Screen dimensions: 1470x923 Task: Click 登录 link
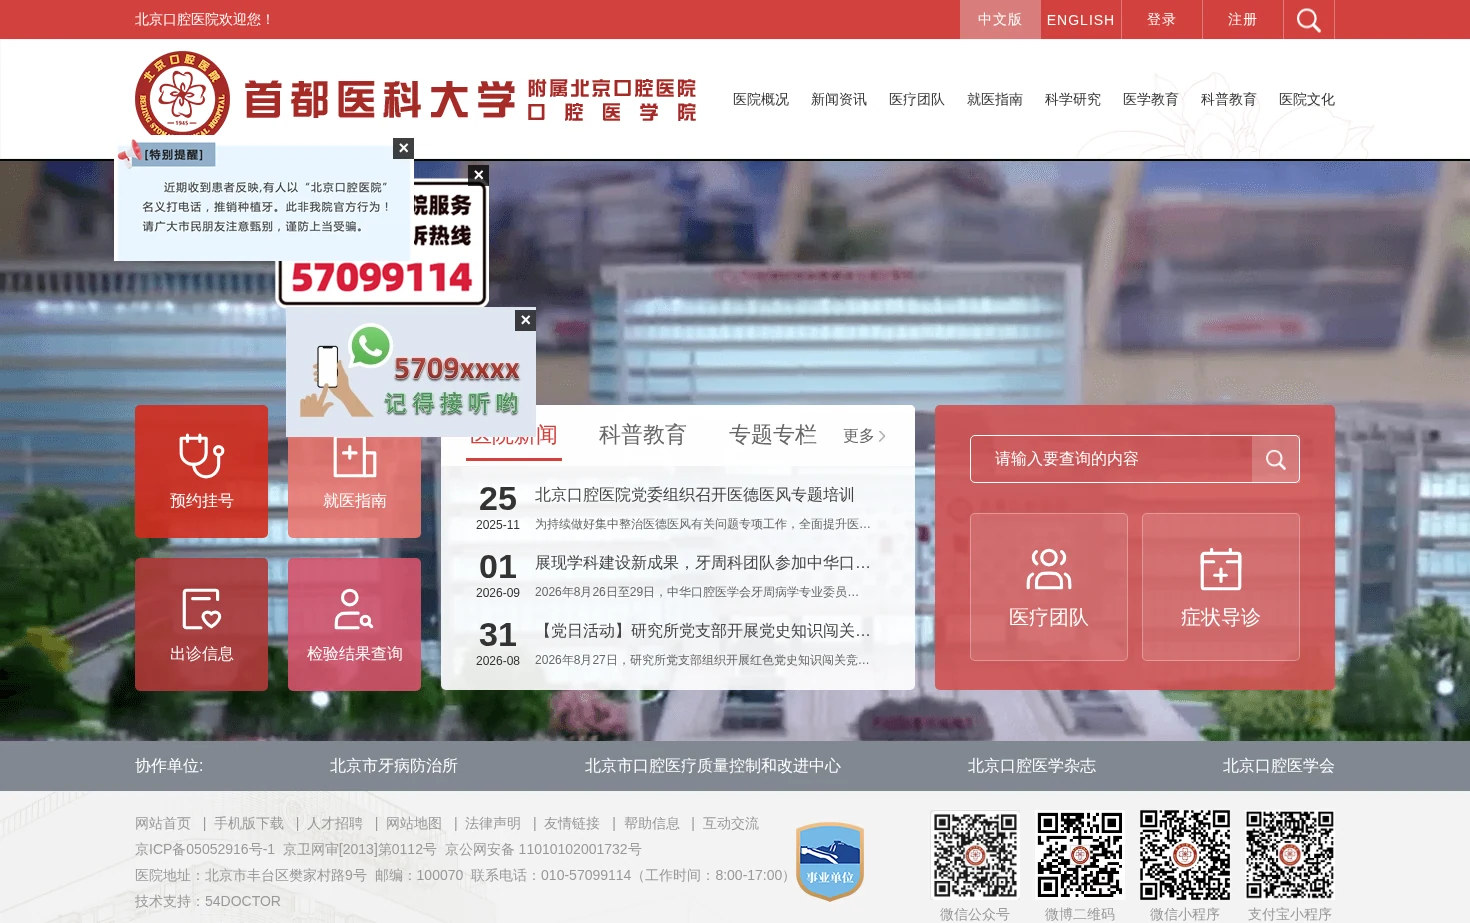click(x=1162, y=20)
